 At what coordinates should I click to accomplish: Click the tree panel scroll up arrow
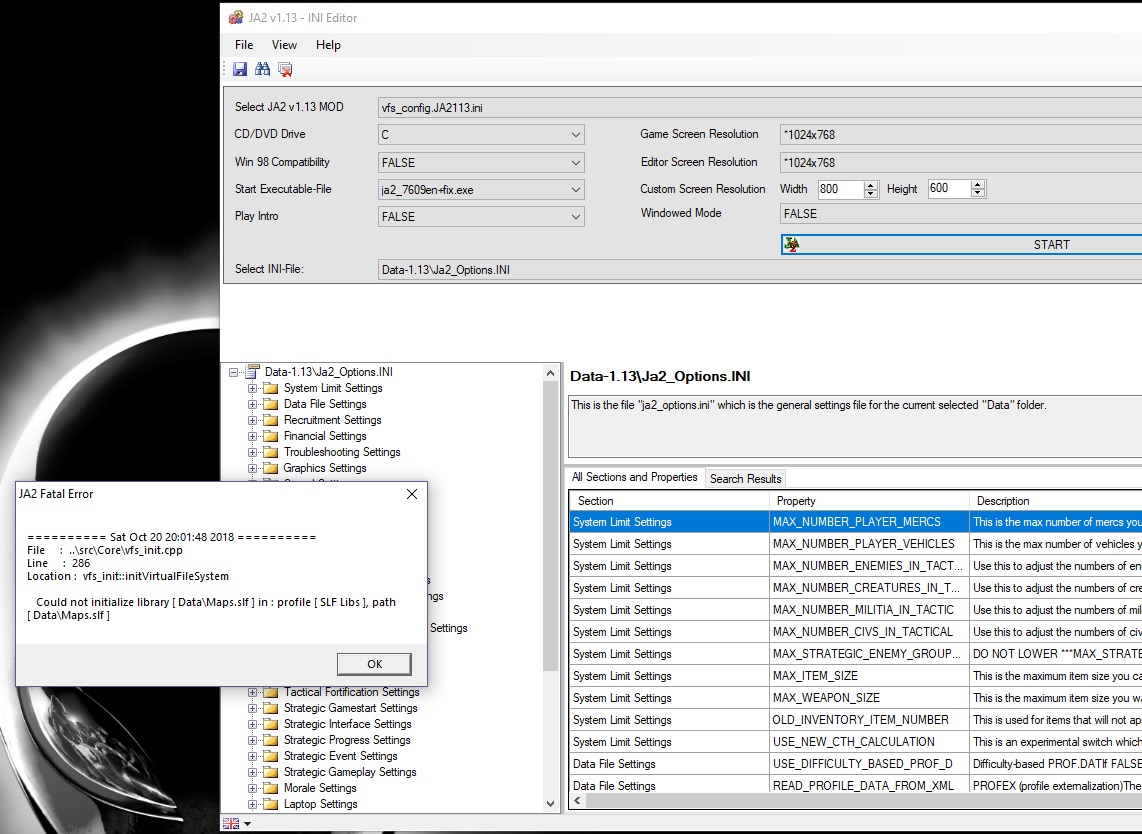pyautogui.click(x=551, y=373)
